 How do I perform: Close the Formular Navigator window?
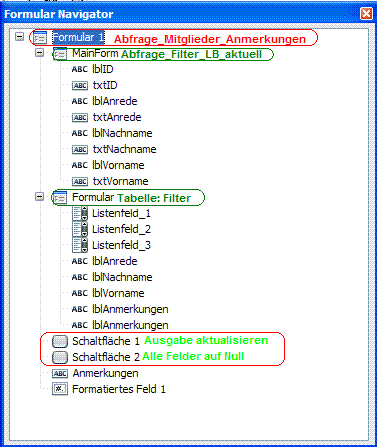pyautogui.click(x=366, y=14)
